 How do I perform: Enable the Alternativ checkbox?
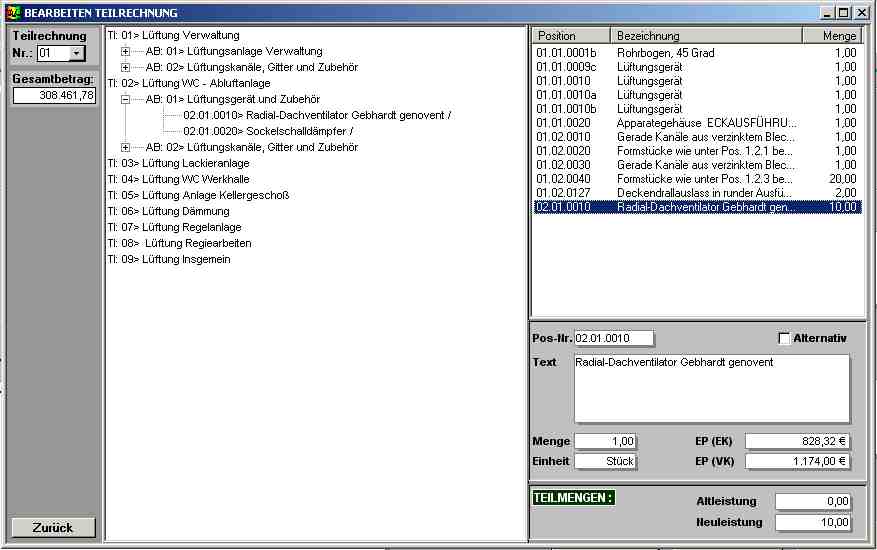784,338
